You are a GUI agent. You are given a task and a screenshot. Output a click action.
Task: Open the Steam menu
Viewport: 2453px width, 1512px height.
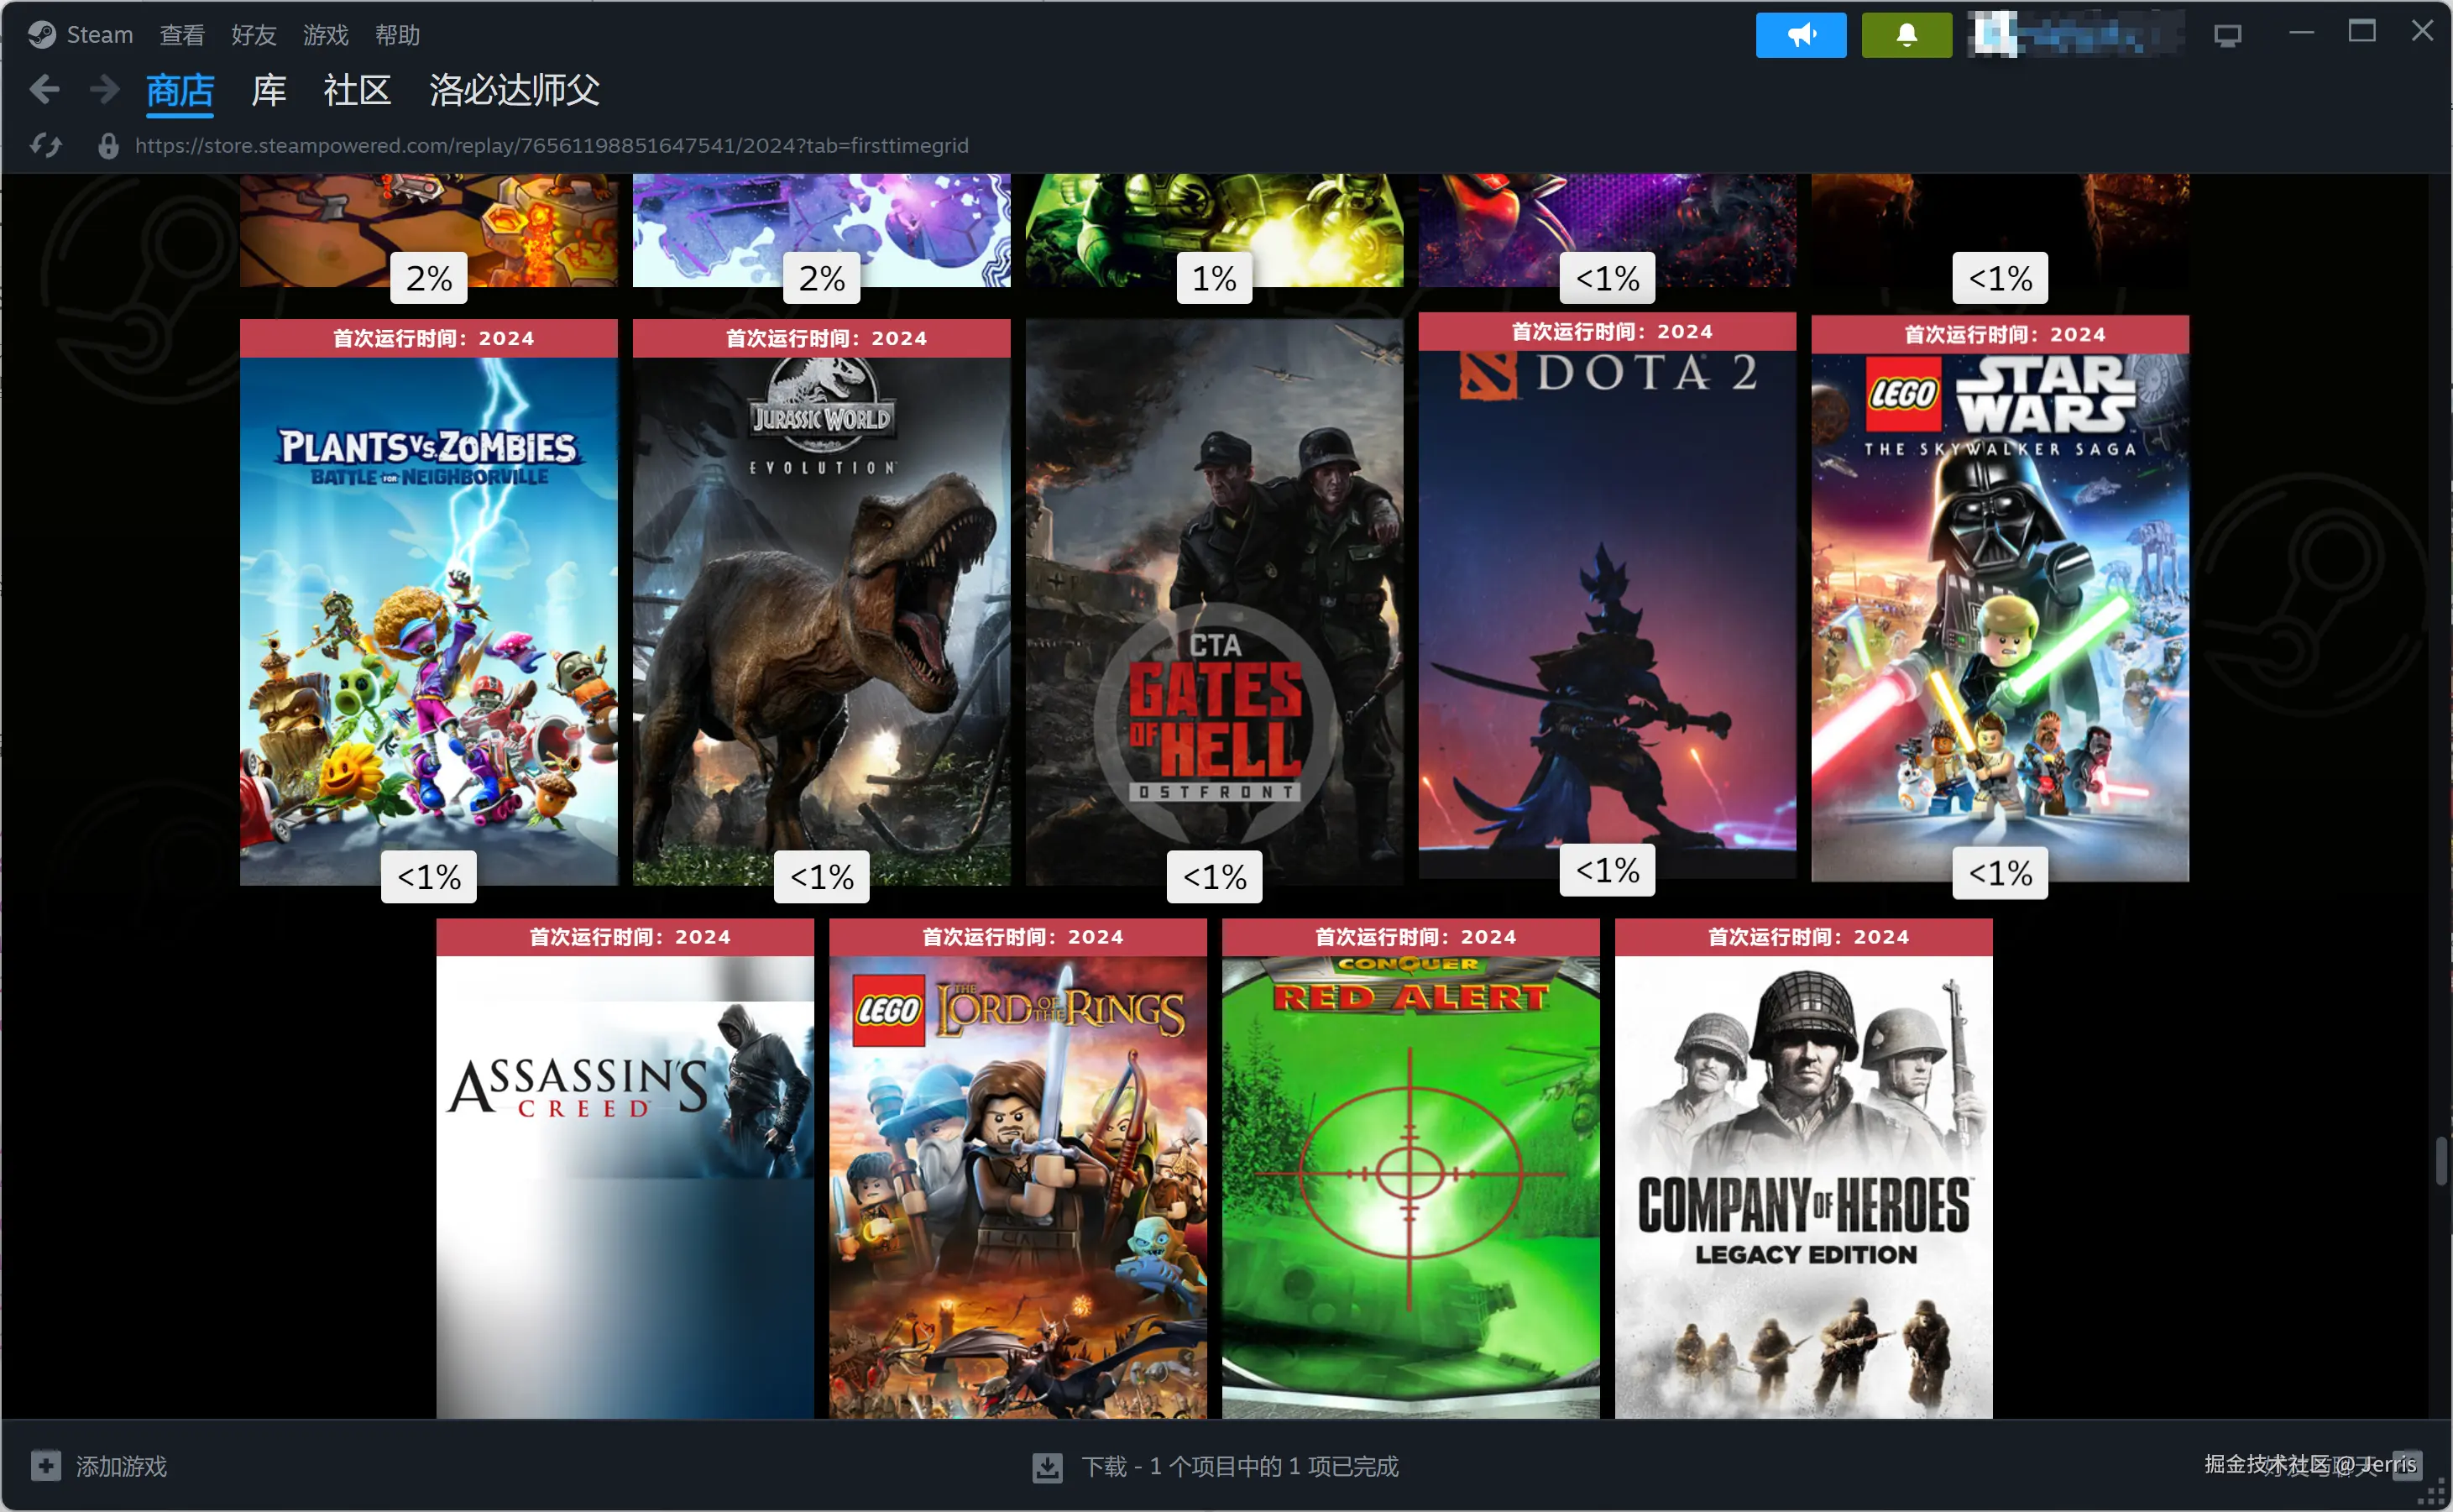point(99,35)
